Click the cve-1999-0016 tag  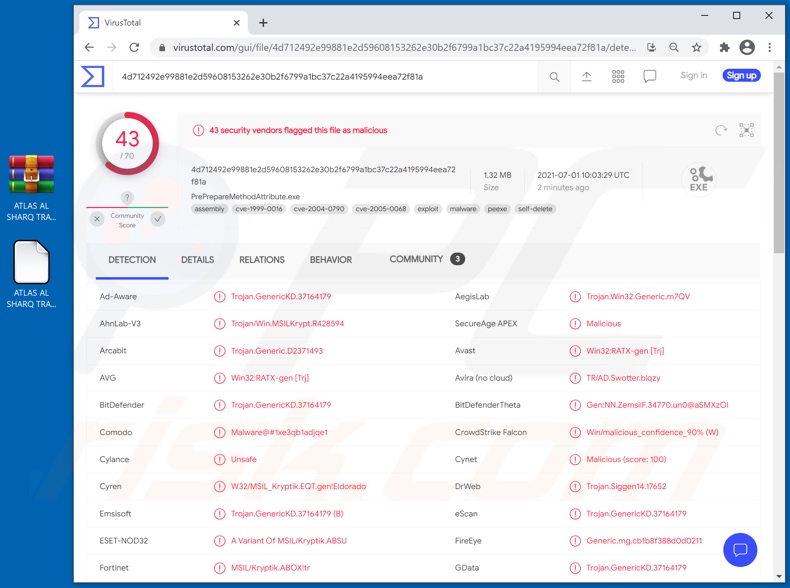[x=259, y=209]
